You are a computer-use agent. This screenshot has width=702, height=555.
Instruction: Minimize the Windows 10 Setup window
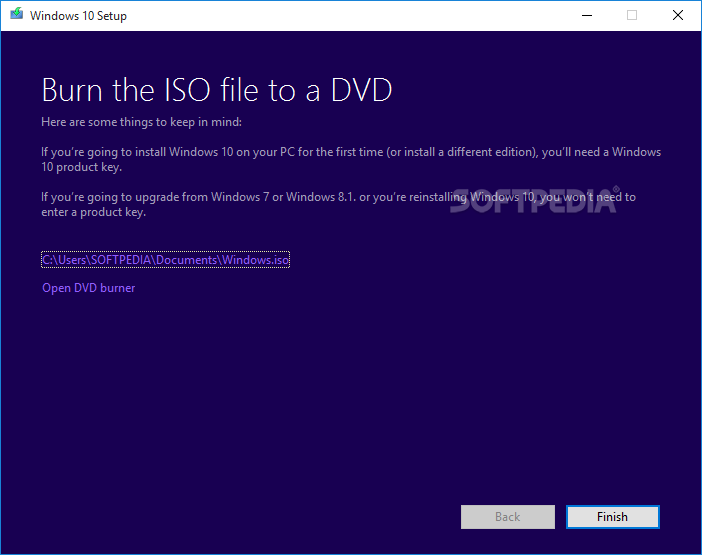click(587, 16)
